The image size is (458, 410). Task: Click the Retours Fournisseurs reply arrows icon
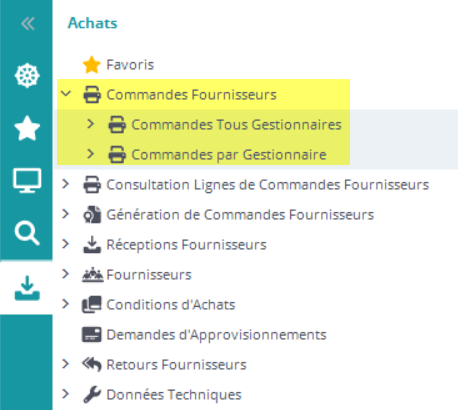[x=91, y=364]
